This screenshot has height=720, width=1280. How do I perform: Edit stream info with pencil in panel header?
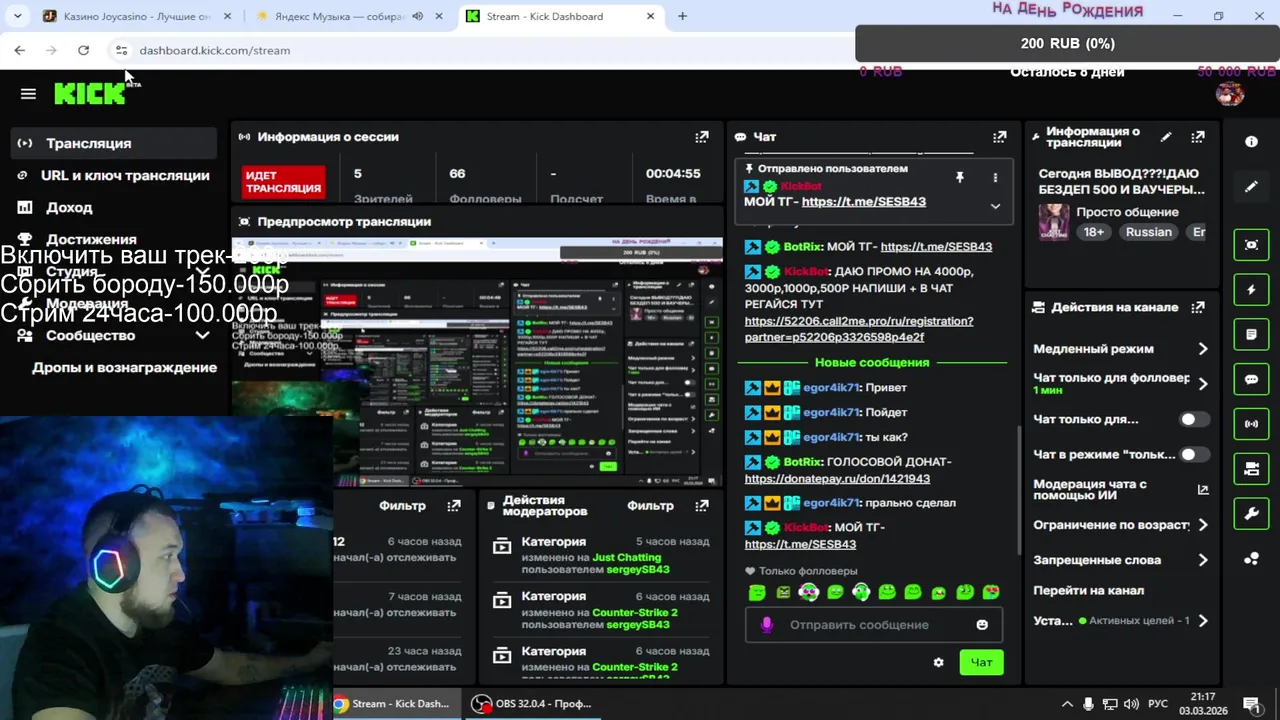coord(1166,137)
